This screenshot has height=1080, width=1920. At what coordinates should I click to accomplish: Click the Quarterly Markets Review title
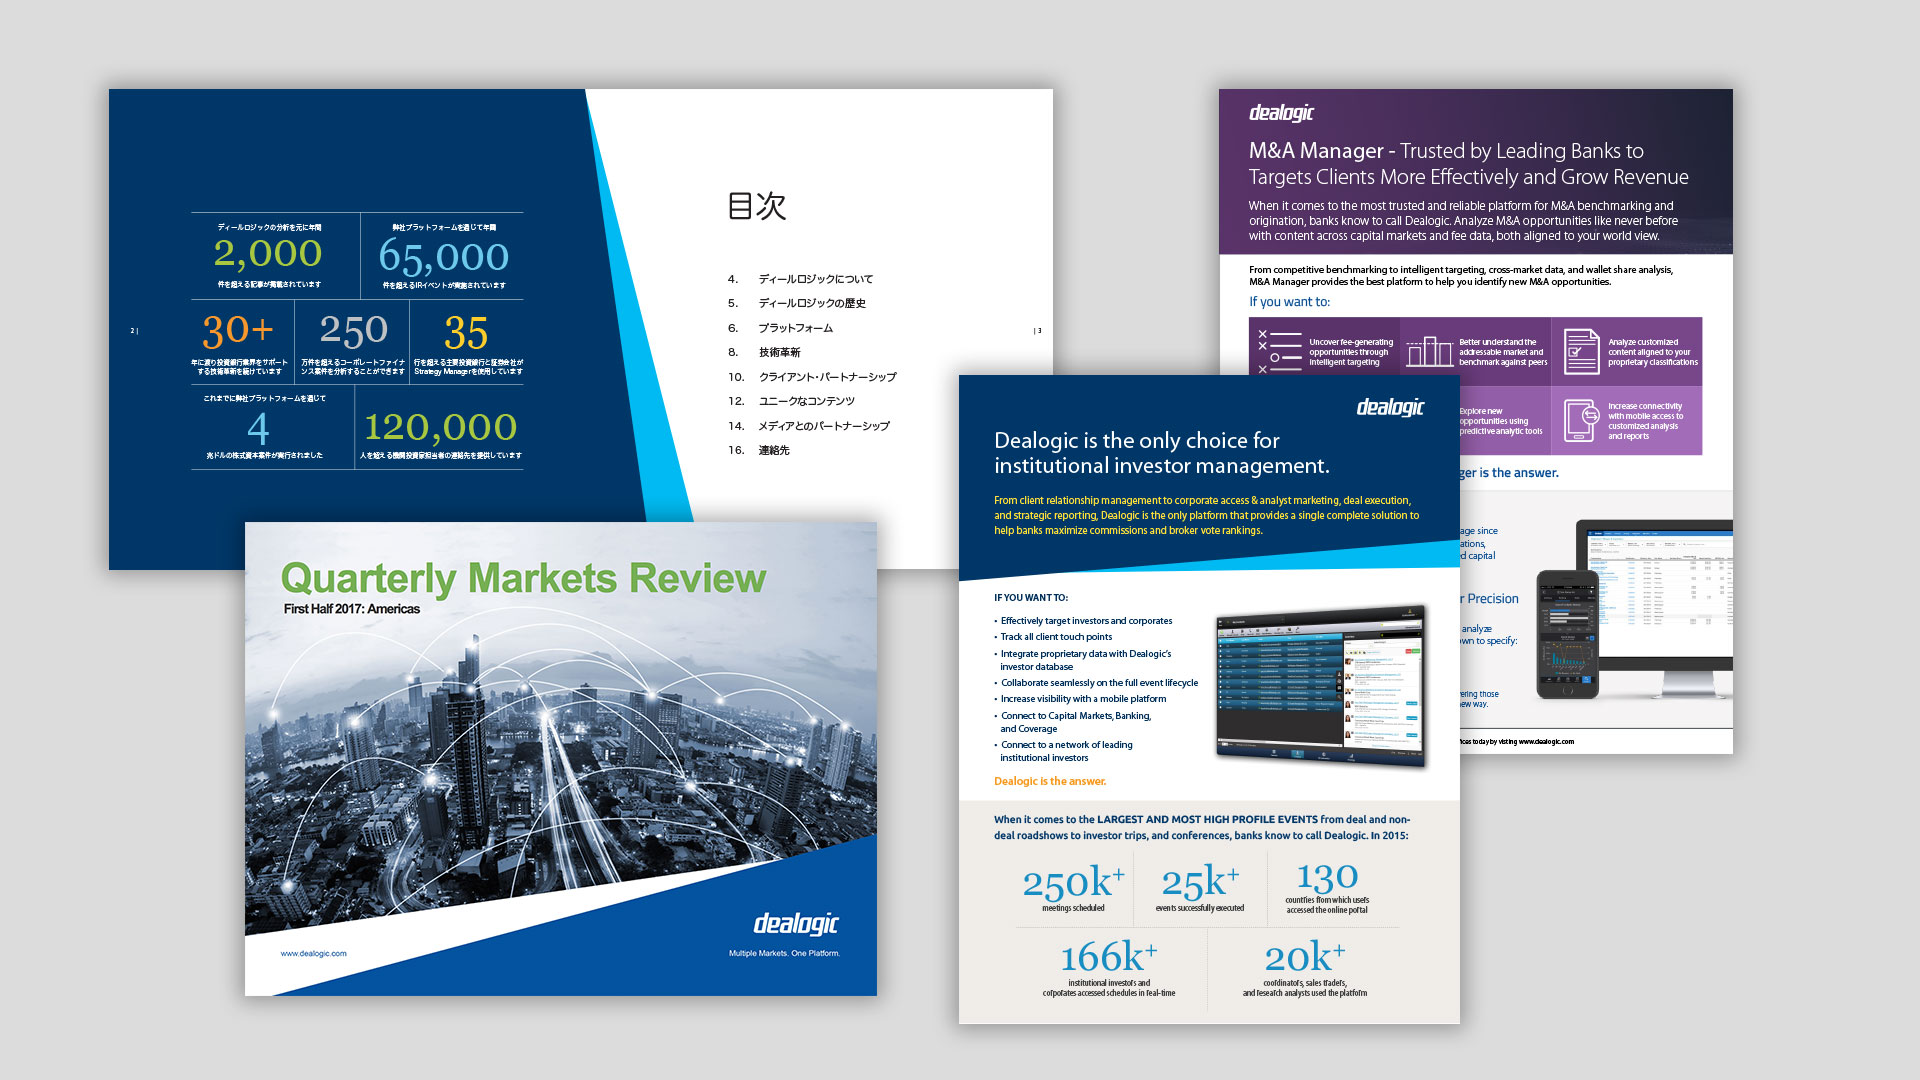pos(523,578)
